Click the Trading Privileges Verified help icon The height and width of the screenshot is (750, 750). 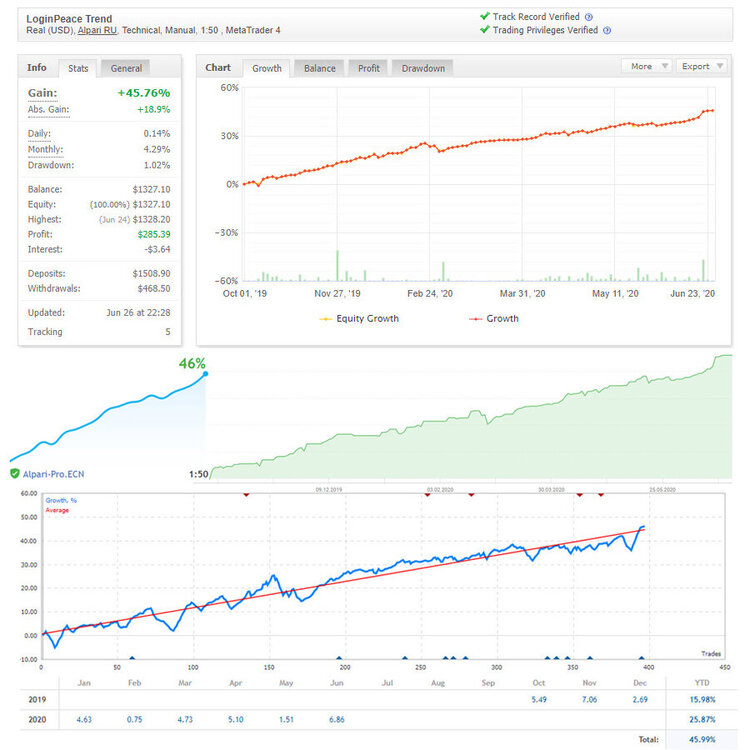[x=607, y=31]
